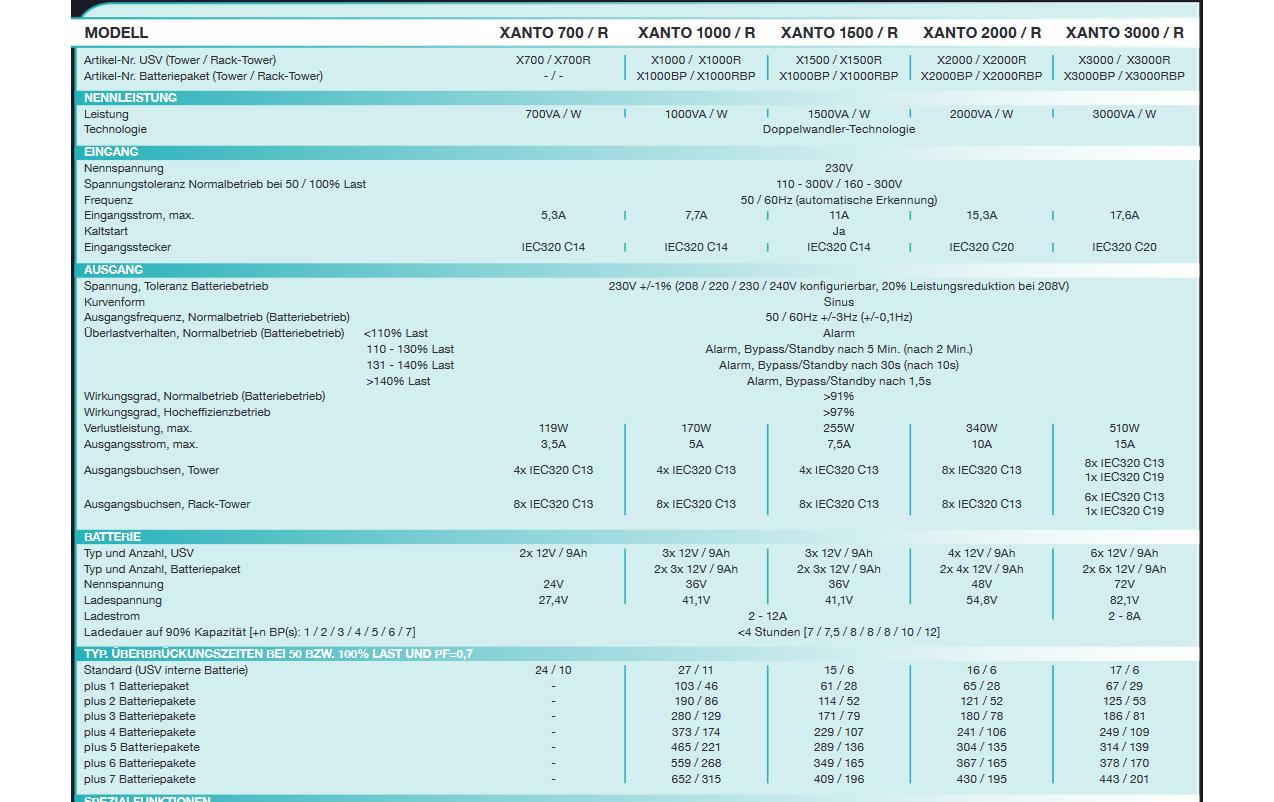
Task: Click the Eingangsstecker row label
Action: point(127,247)
